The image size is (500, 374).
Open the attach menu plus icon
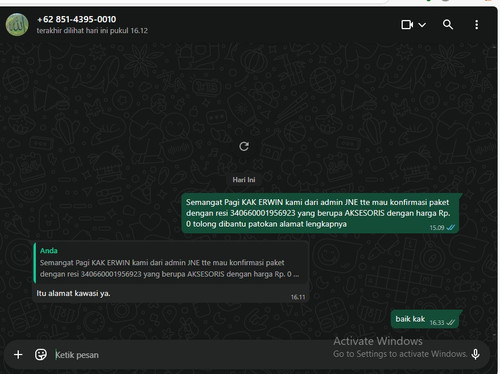tap(18, 355)
